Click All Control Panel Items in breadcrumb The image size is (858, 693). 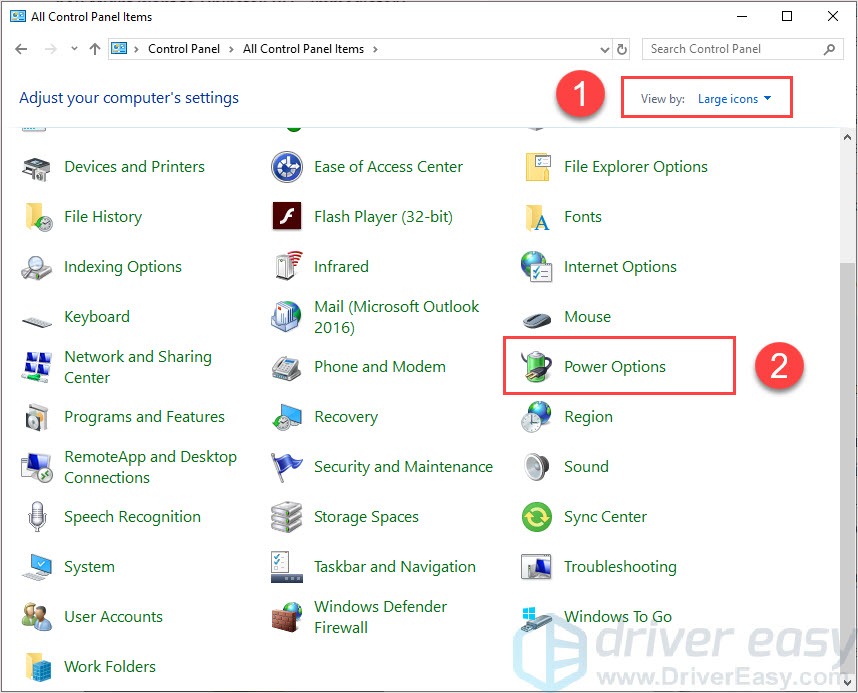[303, 48]
